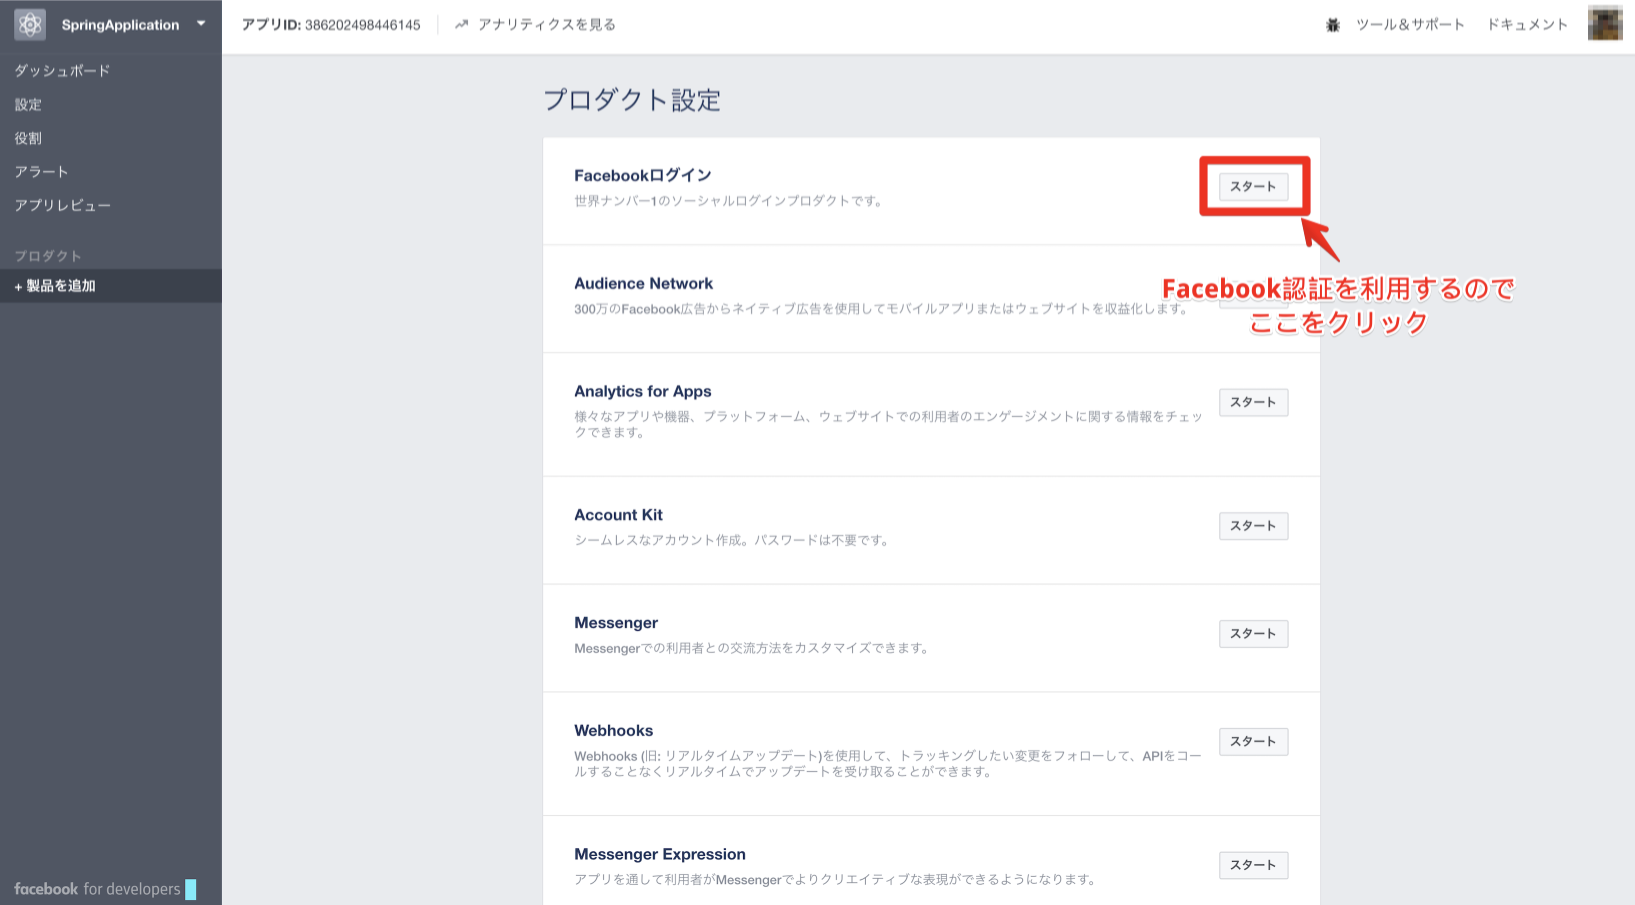This screenshot has height=905, width=1635.
Task: Click the Messenger Expression title
Action: tap(660, 855)
